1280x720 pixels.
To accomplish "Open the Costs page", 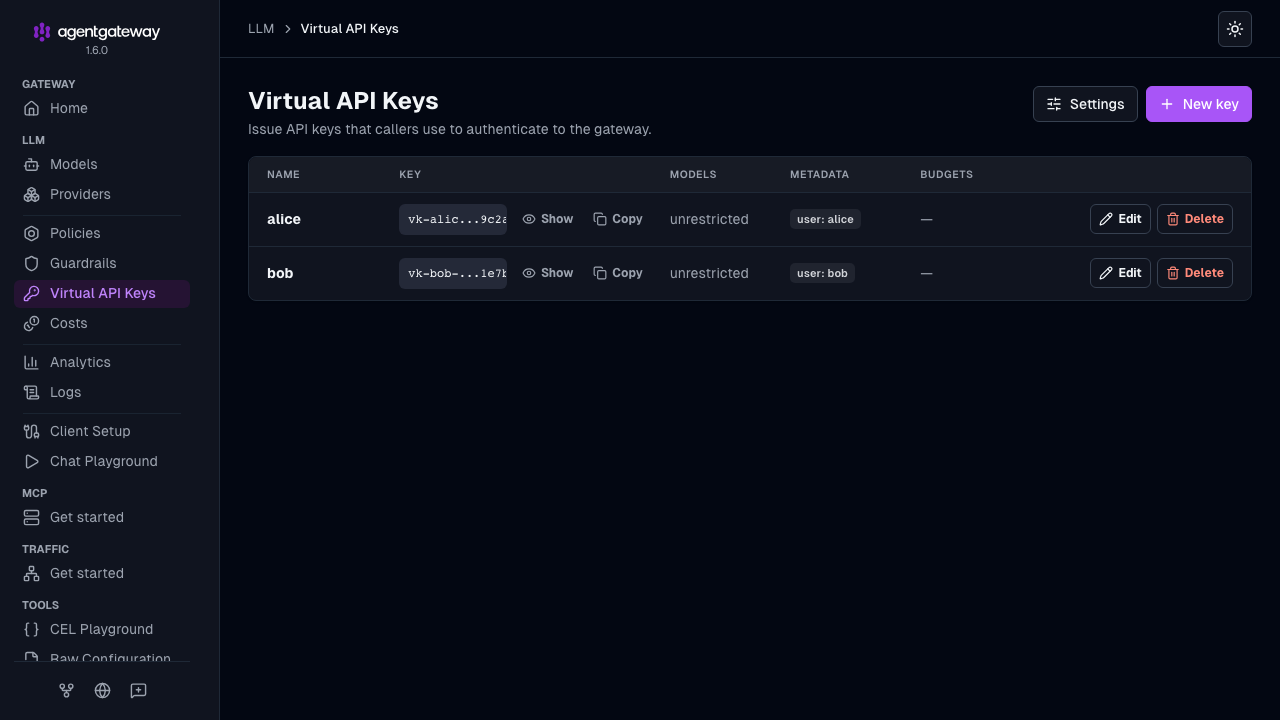I will point(102,323).
